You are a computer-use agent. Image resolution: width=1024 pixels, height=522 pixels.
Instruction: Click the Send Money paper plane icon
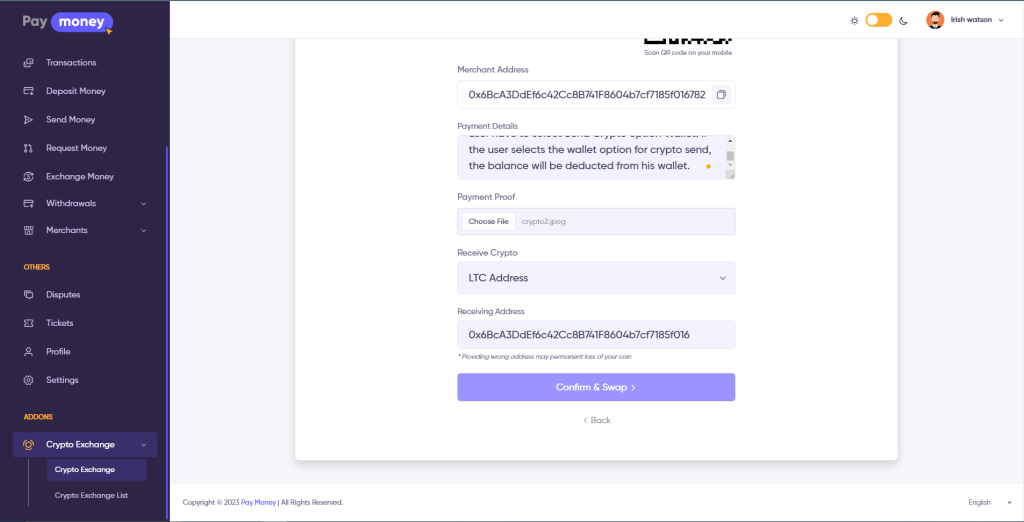[x=28, y=120]
